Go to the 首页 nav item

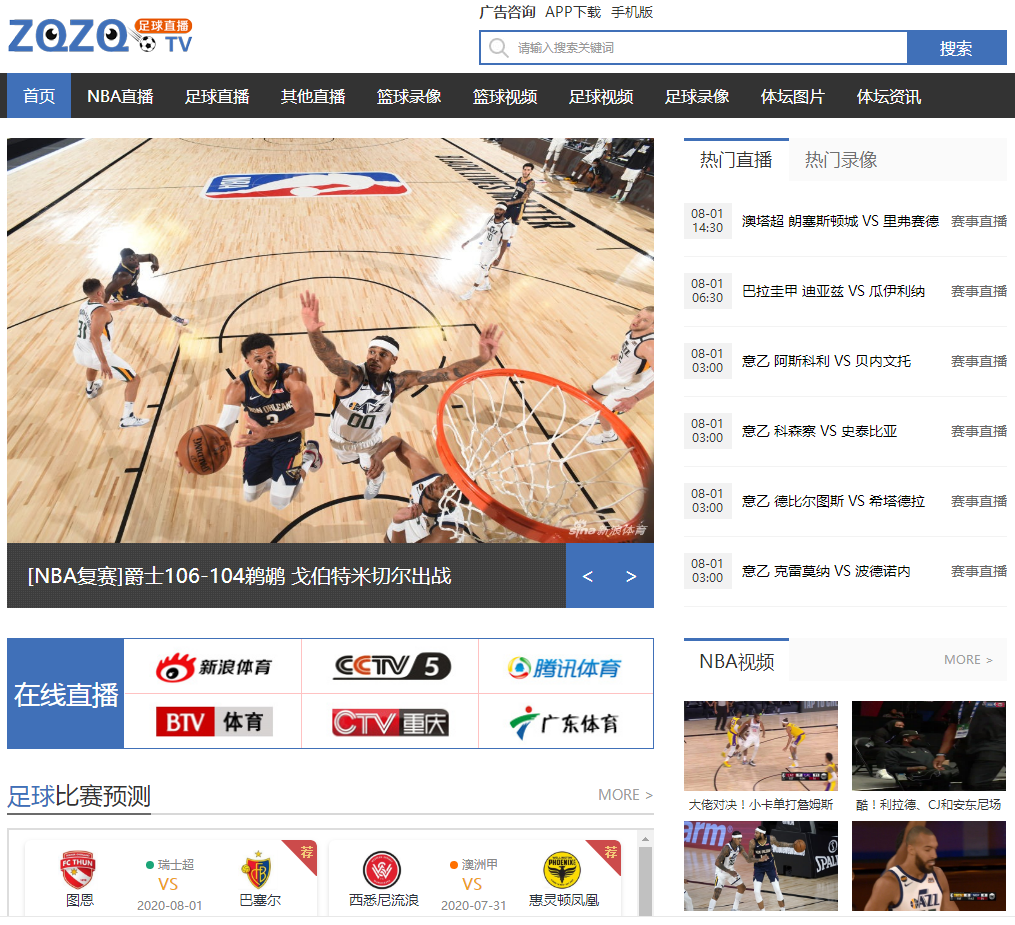pyautogui.click(x=39, y=96)
